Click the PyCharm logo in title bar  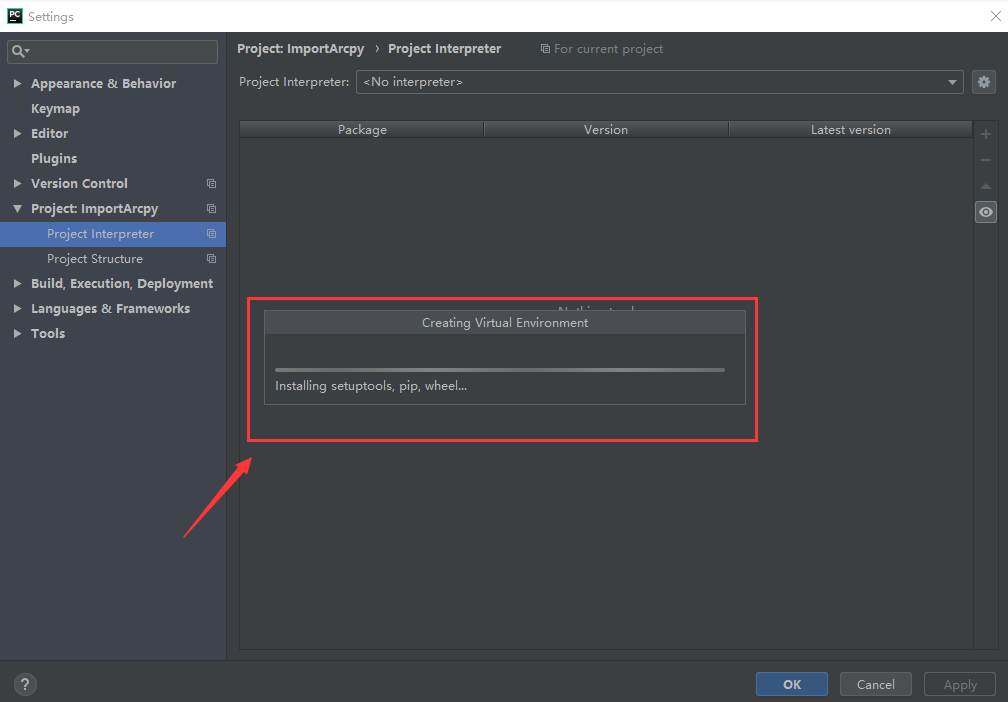click(x=14, y=16)
